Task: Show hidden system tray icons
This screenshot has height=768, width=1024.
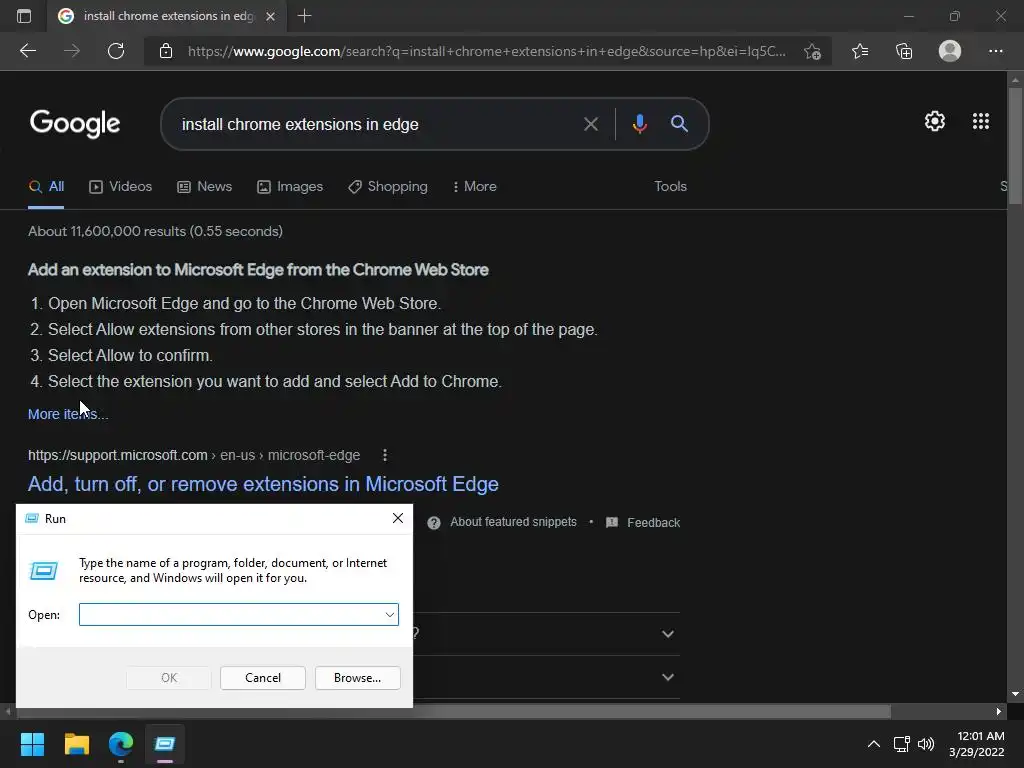Action: click(874, 744)
